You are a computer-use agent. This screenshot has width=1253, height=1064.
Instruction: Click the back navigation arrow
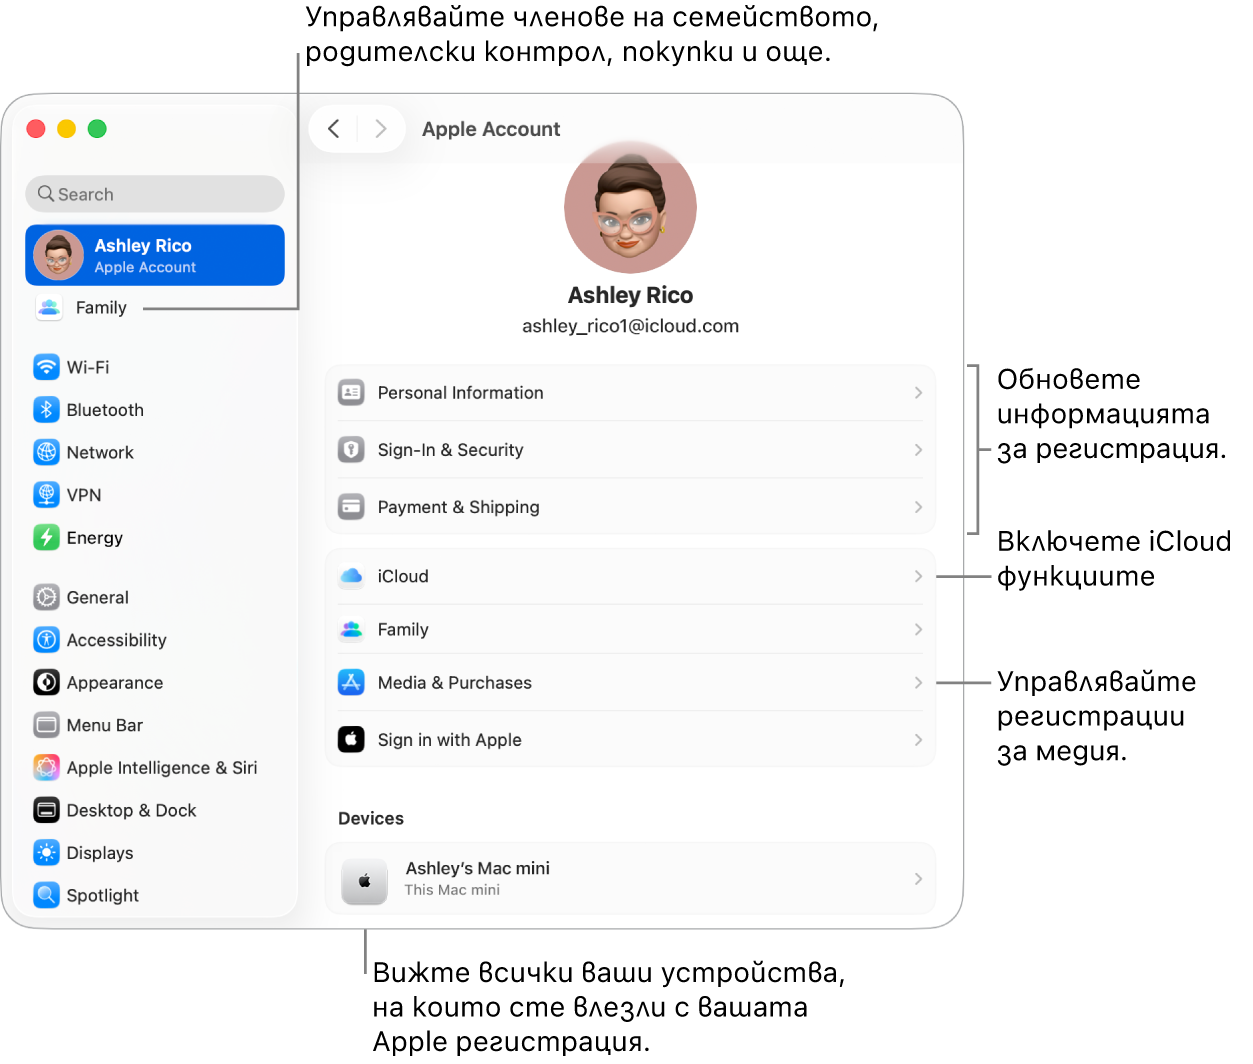333,128
